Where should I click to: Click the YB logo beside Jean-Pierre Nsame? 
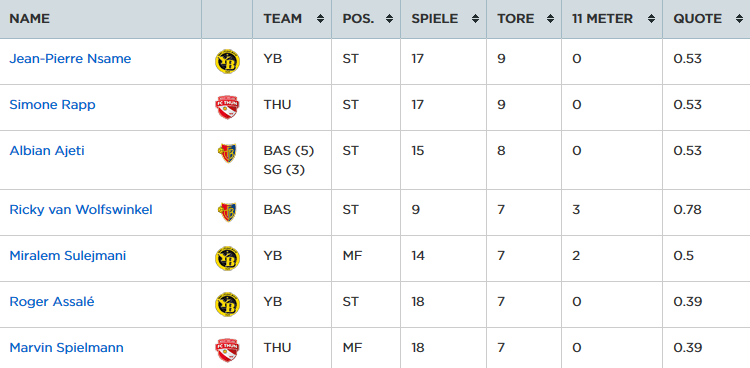tap(227, 61)
